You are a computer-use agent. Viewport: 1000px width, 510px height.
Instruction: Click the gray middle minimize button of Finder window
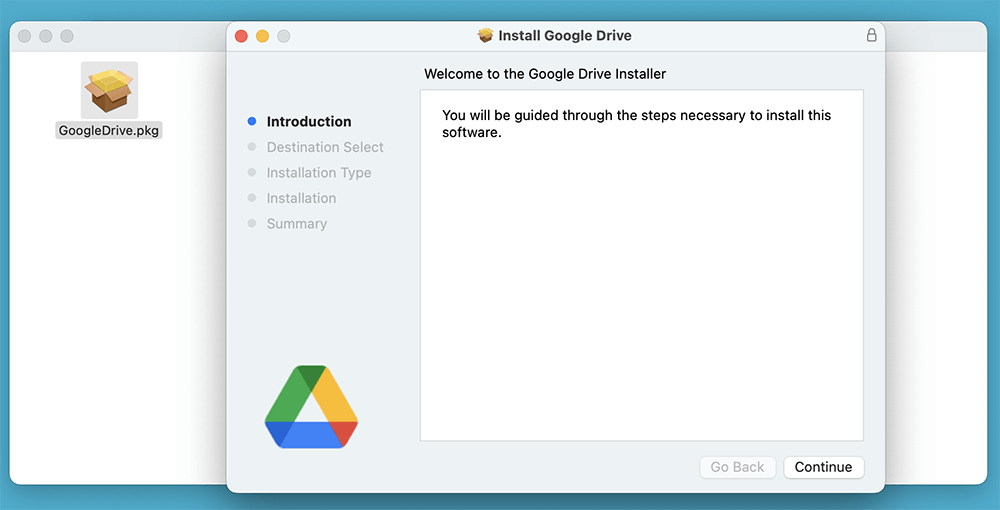[x=45, y=36]
